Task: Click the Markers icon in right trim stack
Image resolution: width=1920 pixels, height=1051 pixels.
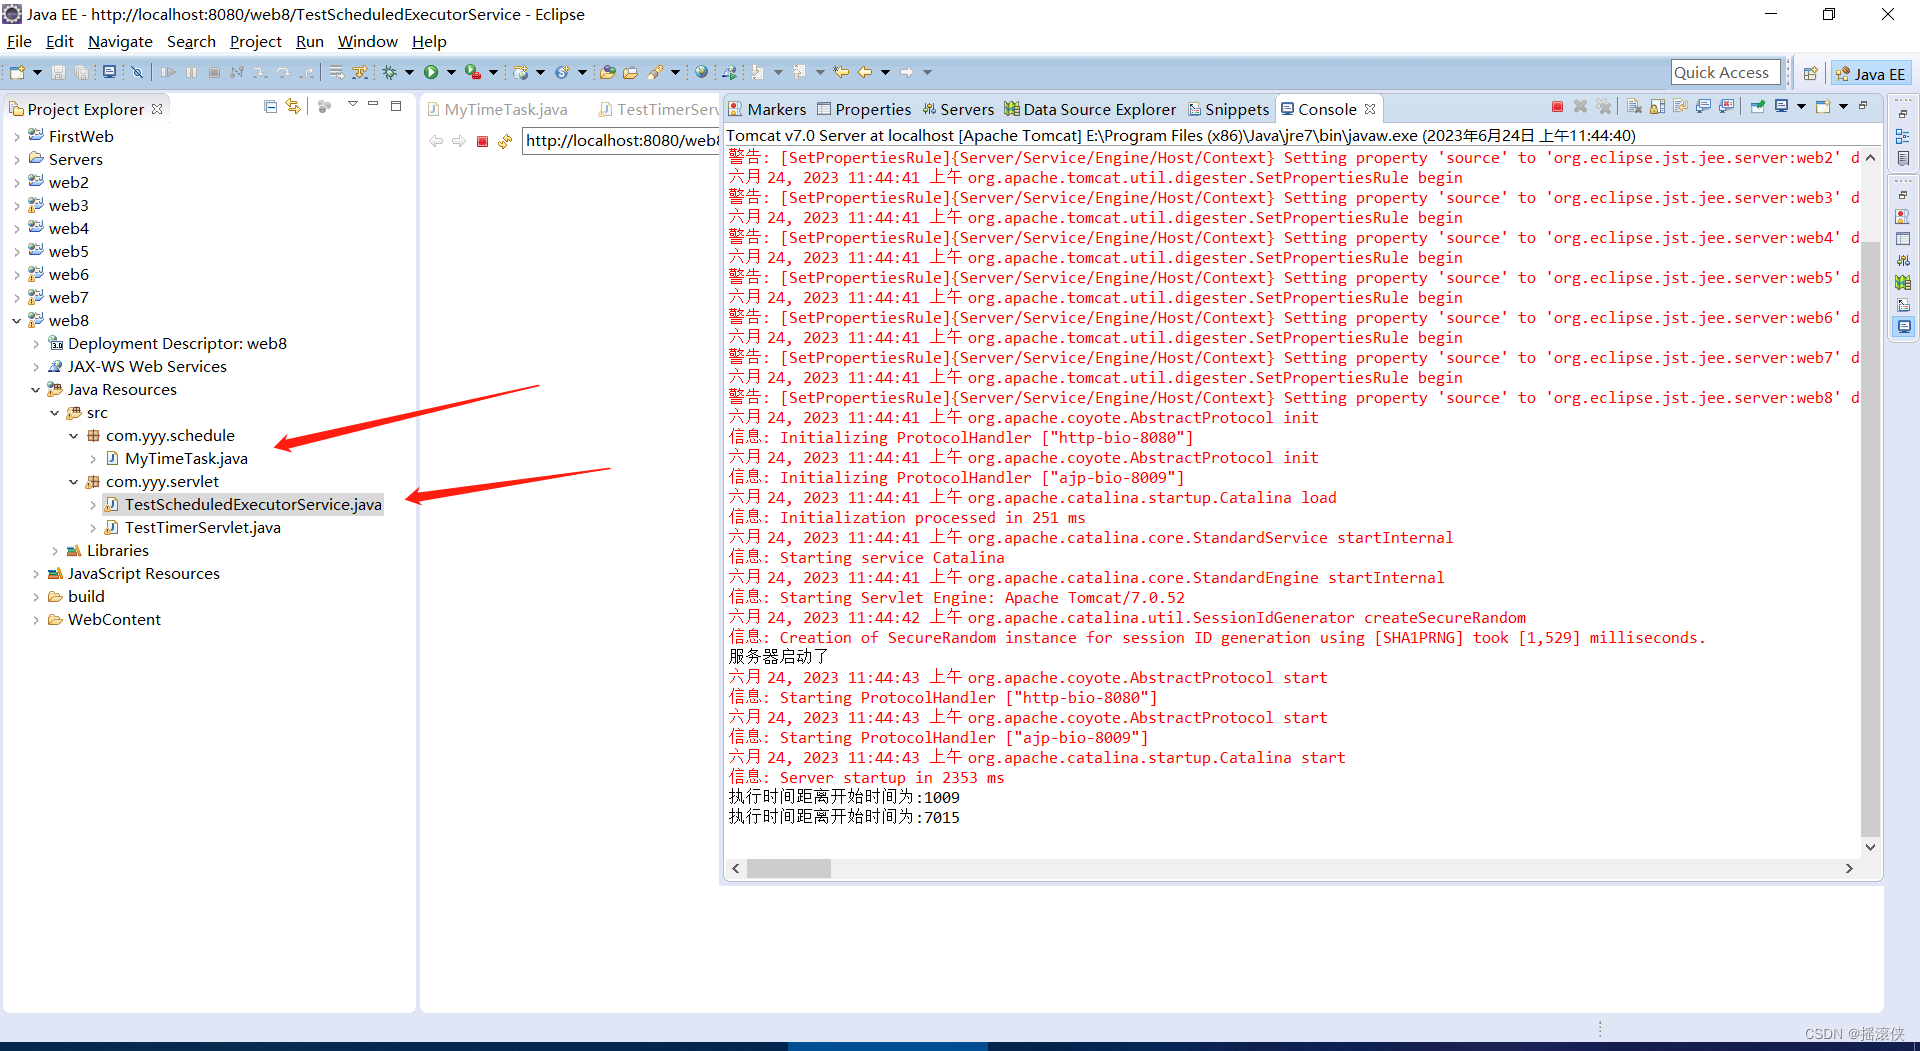Action: pos(1903,216)
